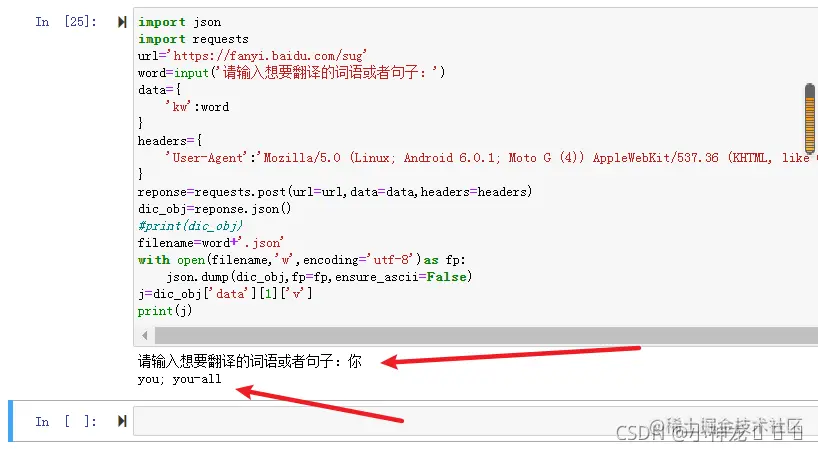Click the "j=dic_obj['data'][1]['v']" line

(225, 294)
